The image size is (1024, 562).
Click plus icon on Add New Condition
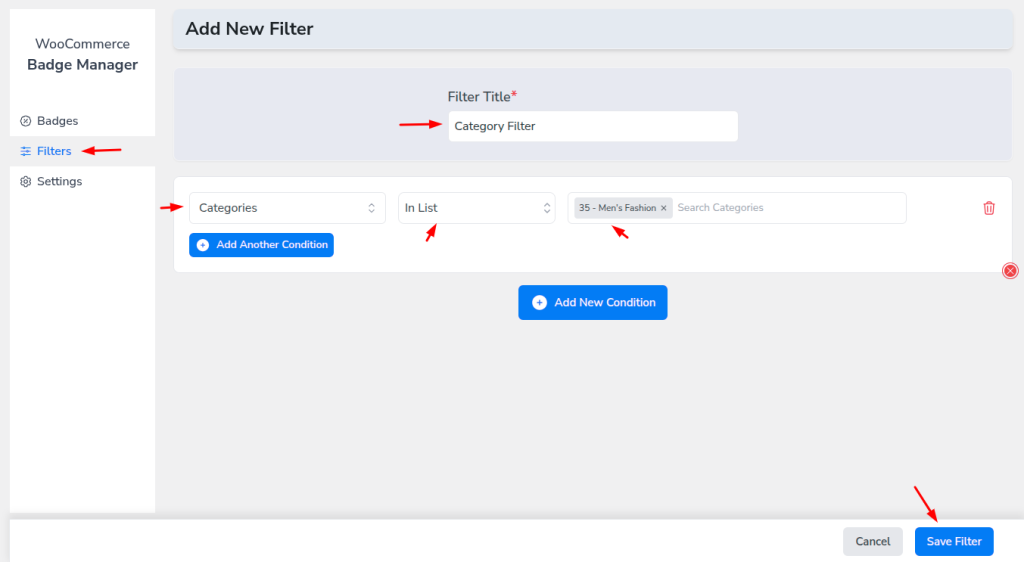pos(539,302)
